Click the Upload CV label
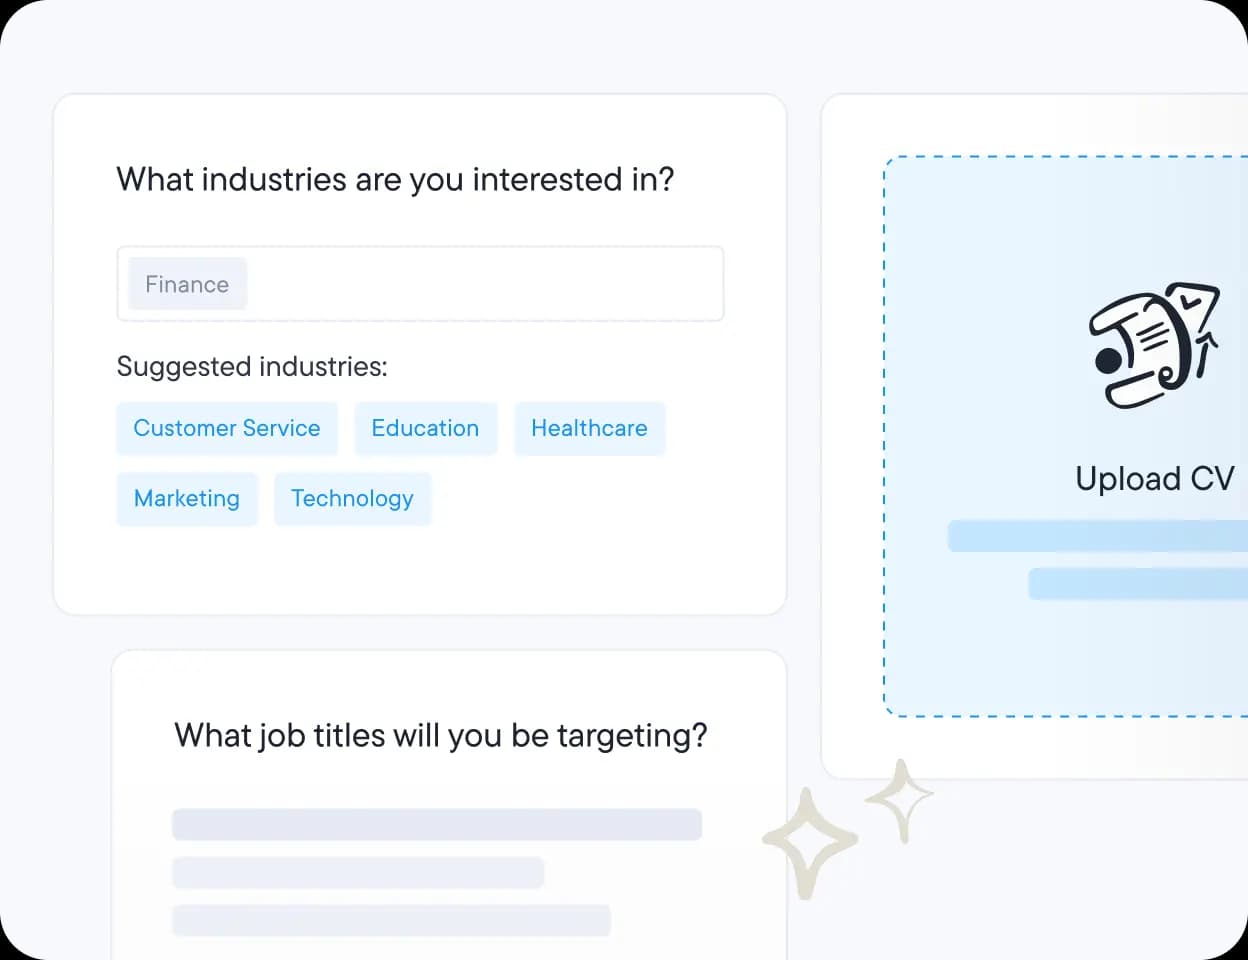This screenshot has width=1248, height=960. click(1155, 479)
